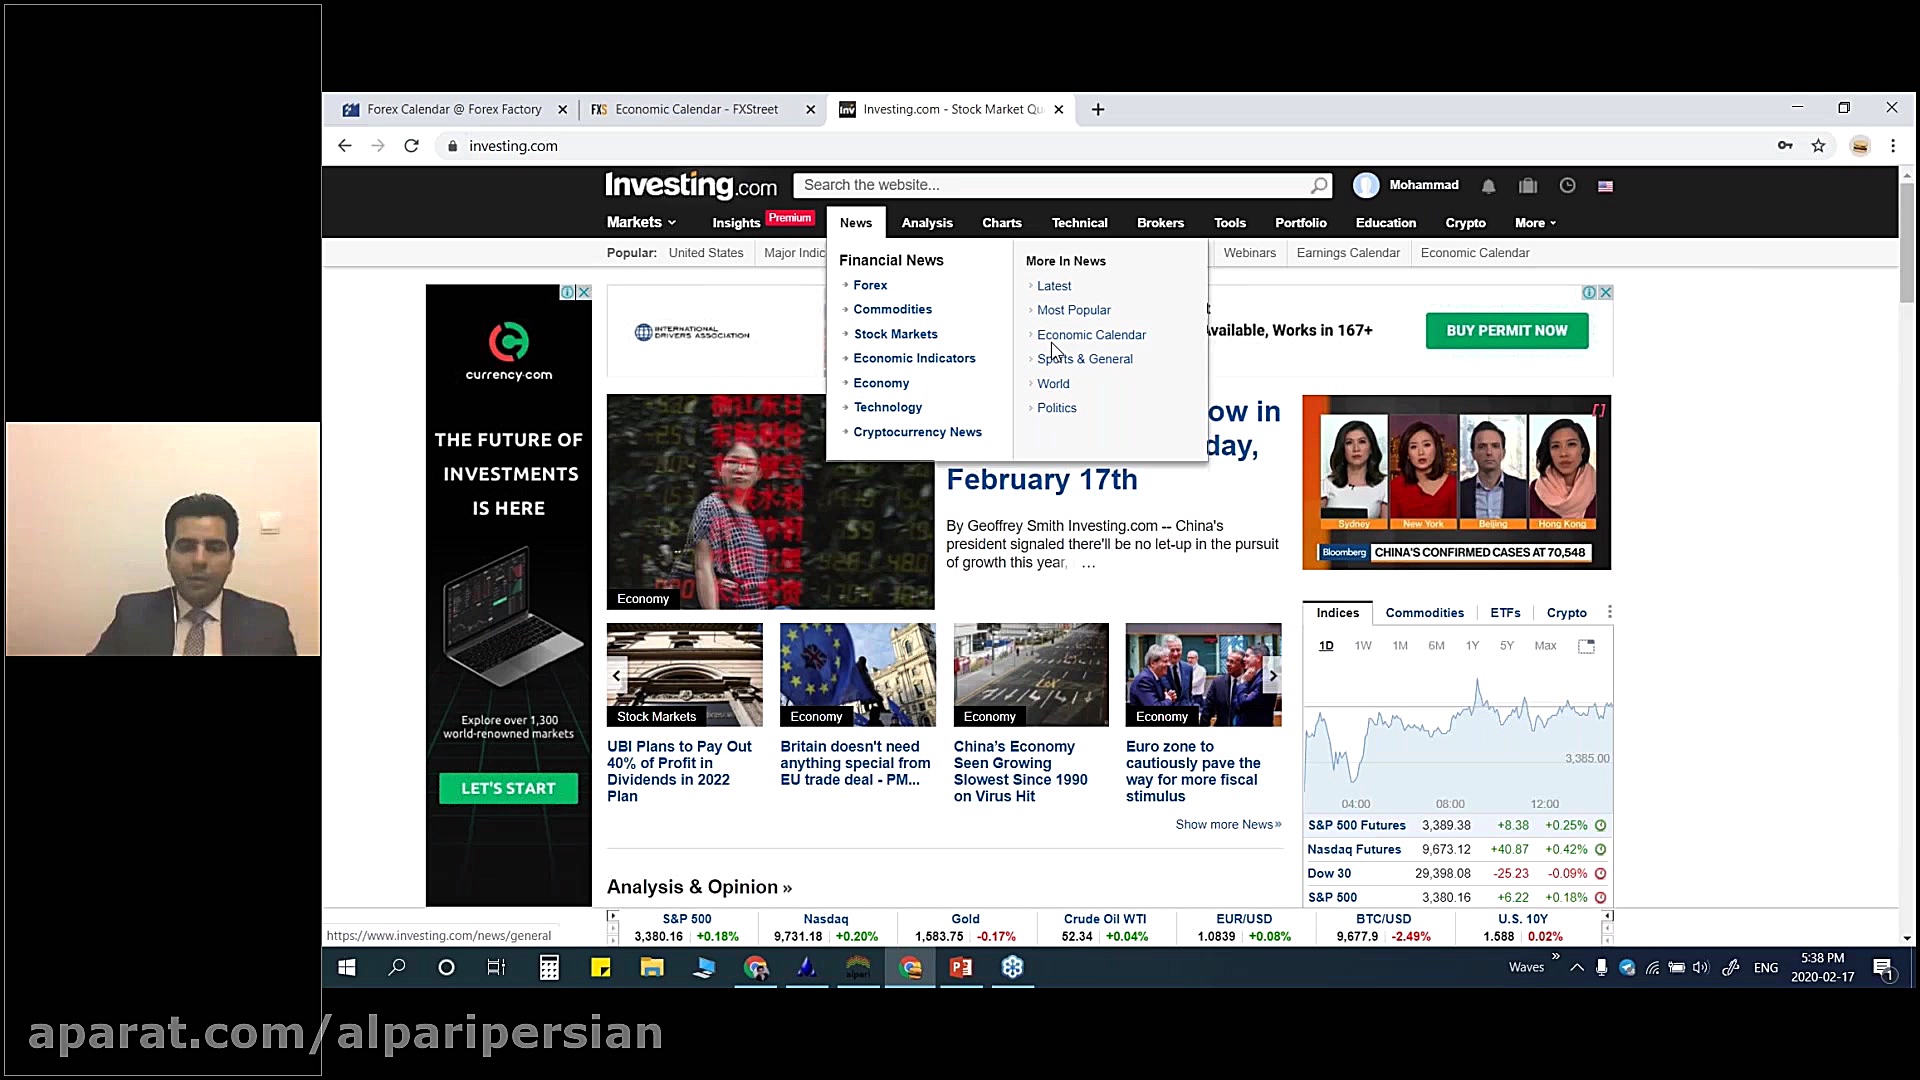This screenshot has height=1080, width=1920.
Task: Click the US flag language icon
Action: point(1605,186)
